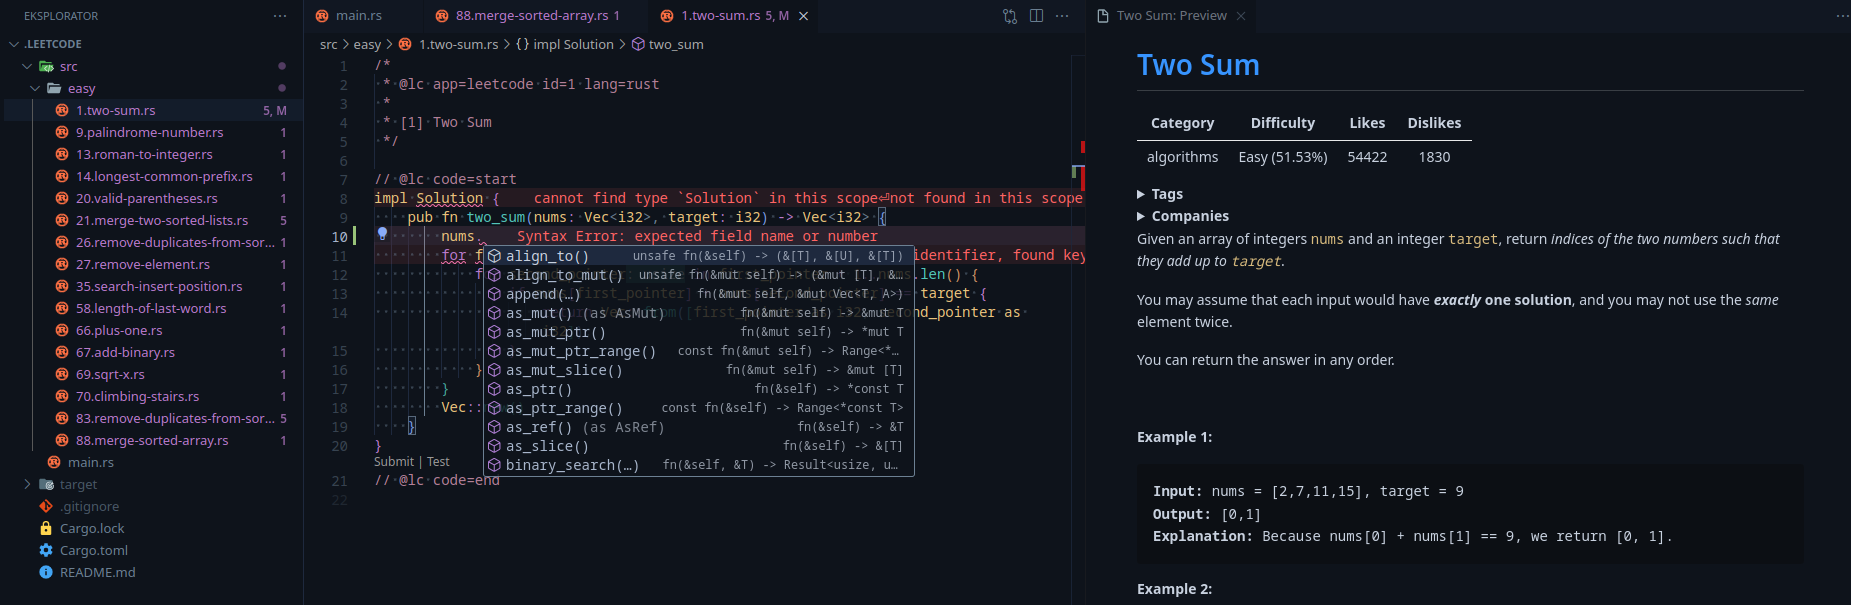
Task: Open editor more actions menu
Action: click(x=1062, y=16)
